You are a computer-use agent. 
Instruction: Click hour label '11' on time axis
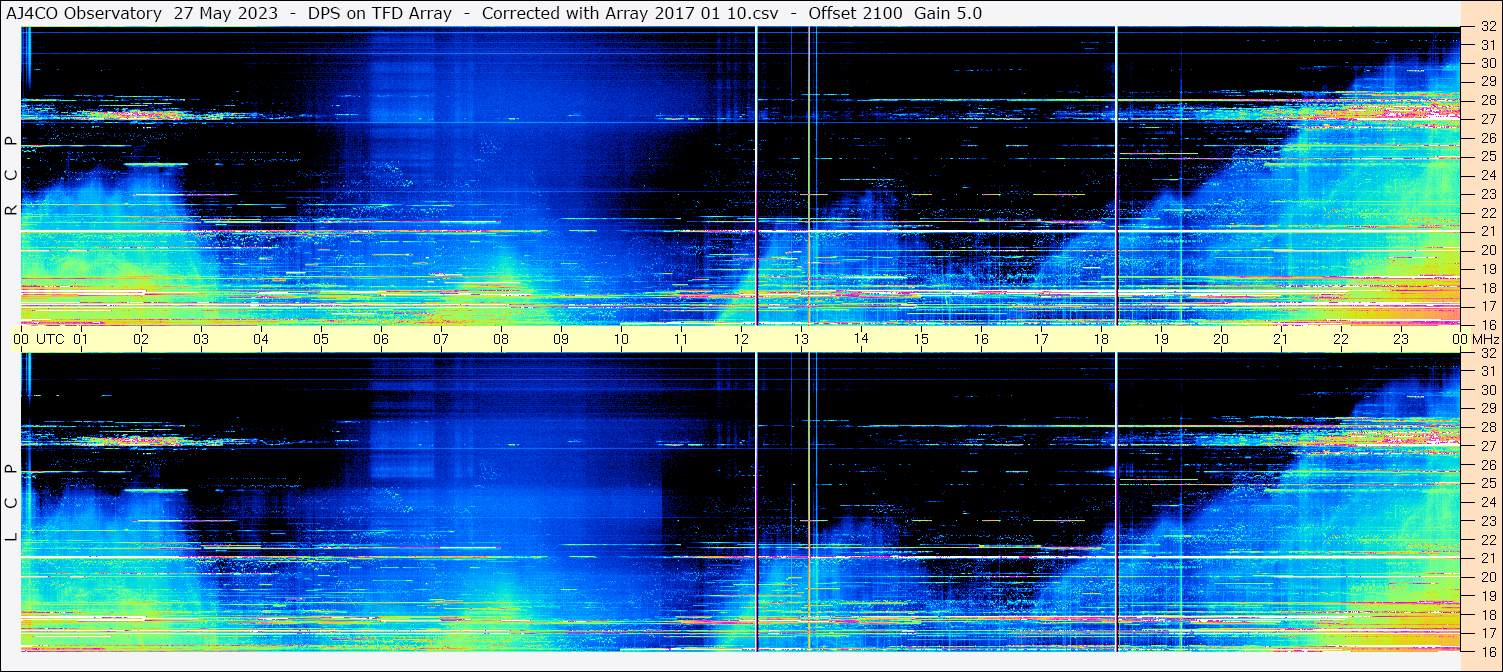(x=681, y=339)
